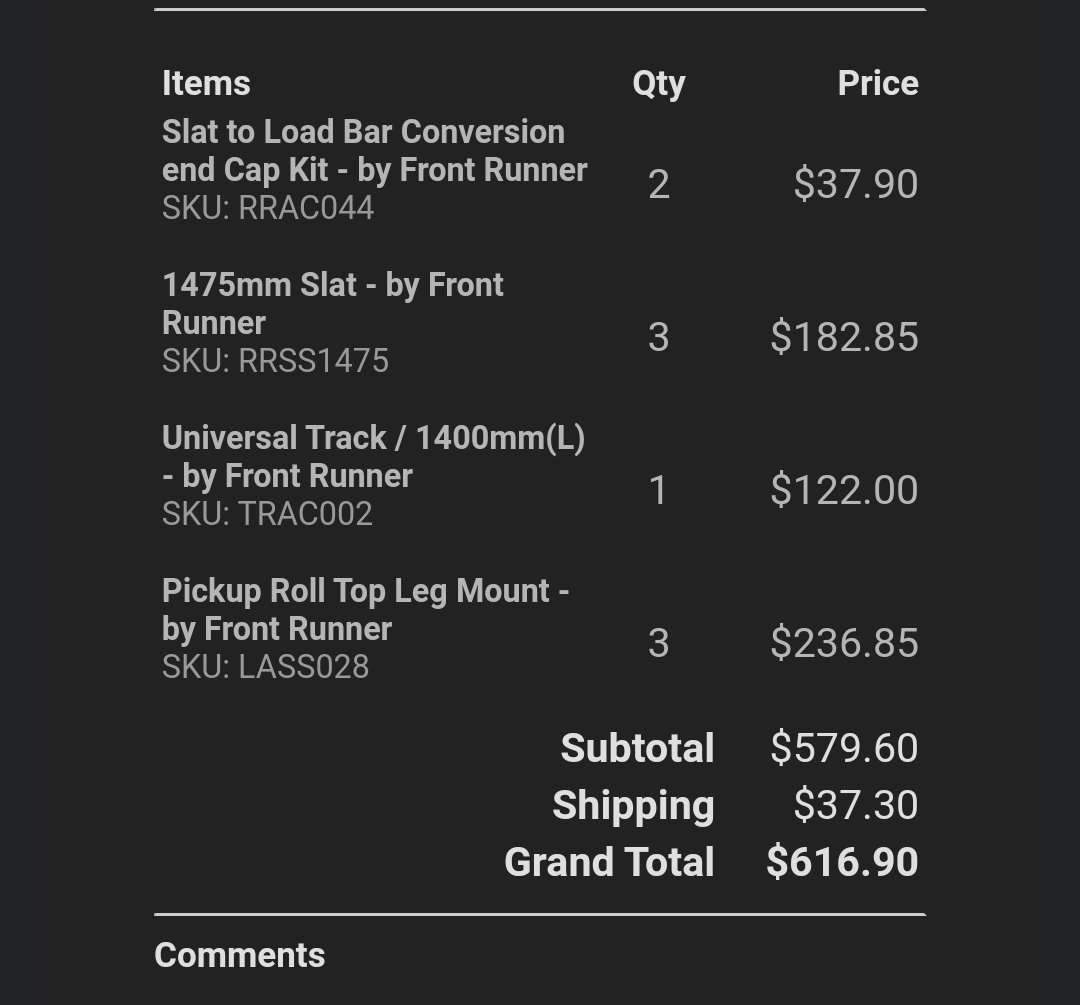
Task: Click the Items column header
Action: [206, 83]
